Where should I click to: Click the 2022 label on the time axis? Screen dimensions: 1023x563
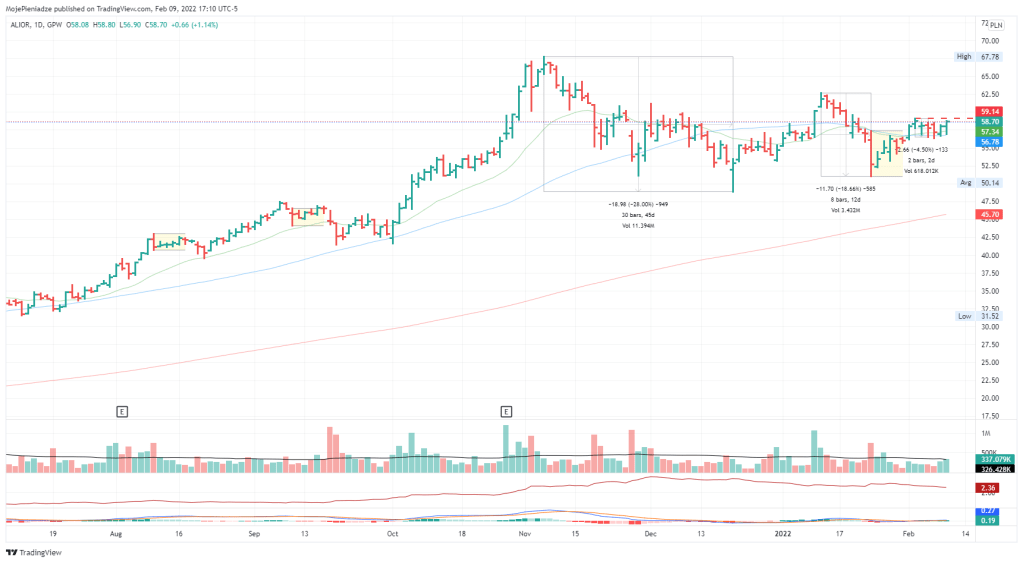783,535
